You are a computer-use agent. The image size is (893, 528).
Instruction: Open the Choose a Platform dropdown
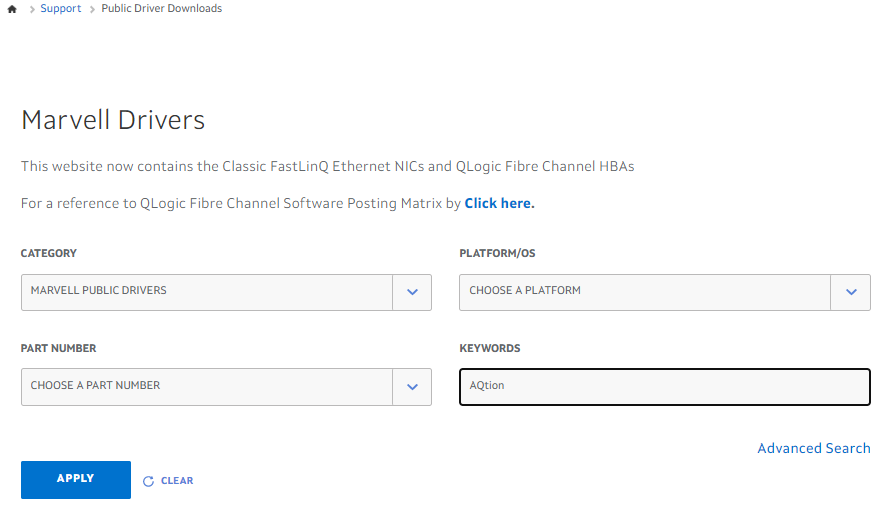665,292
